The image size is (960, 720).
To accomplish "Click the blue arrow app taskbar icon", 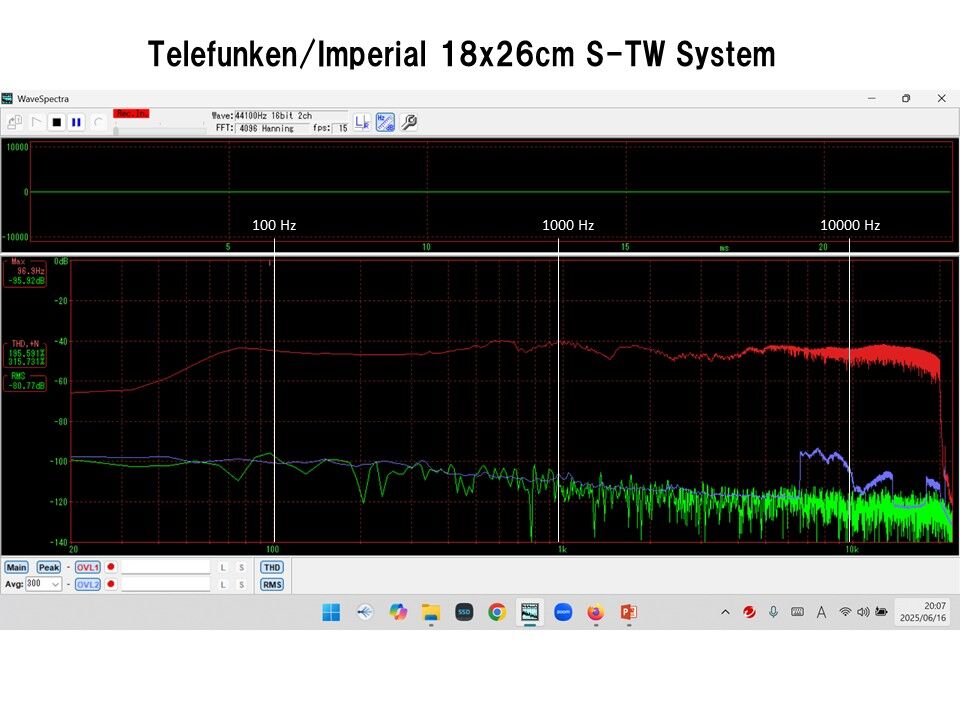I will pyautogui.click(x=365, y=612).
